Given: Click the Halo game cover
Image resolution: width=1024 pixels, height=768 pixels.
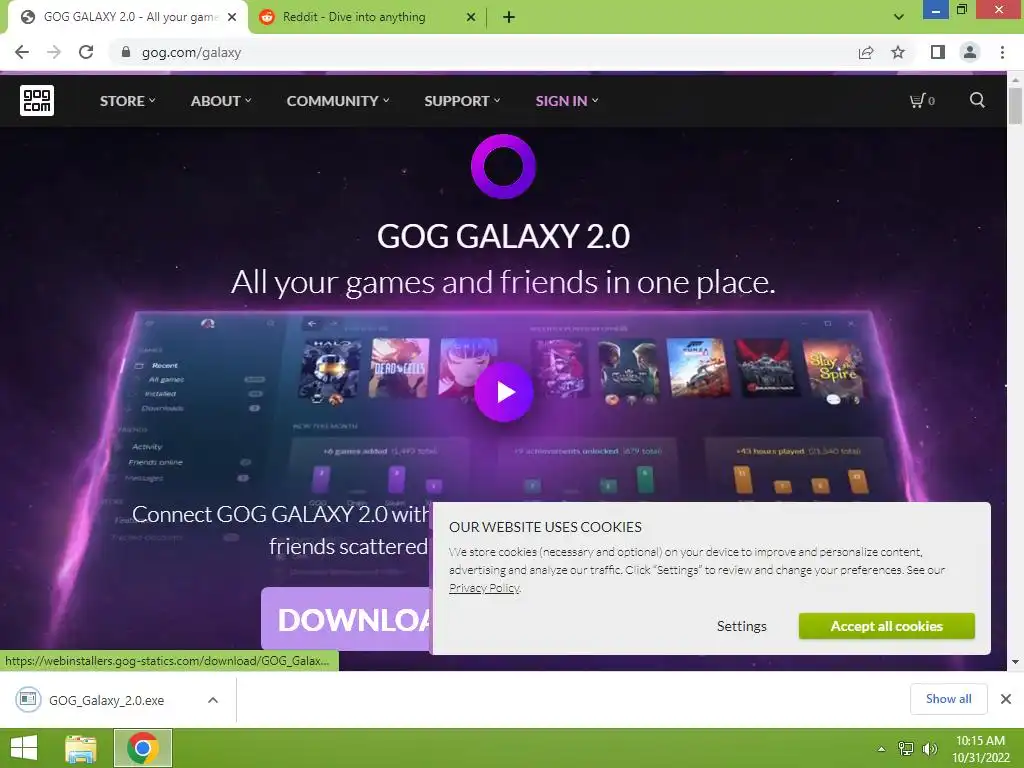Looking at the screenshot, I should click(330, 368).
